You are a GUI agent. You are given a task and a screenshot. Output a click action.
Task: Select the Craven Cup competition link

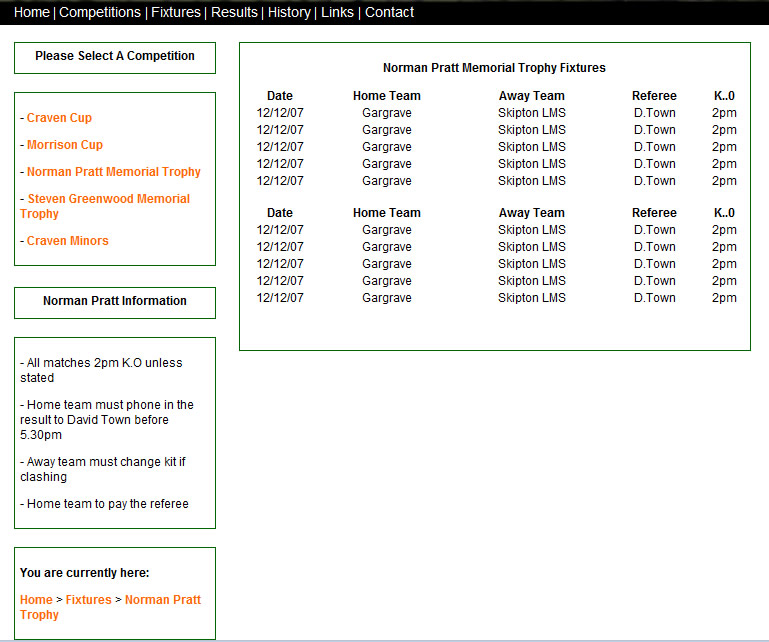click(x=59, y=118)
